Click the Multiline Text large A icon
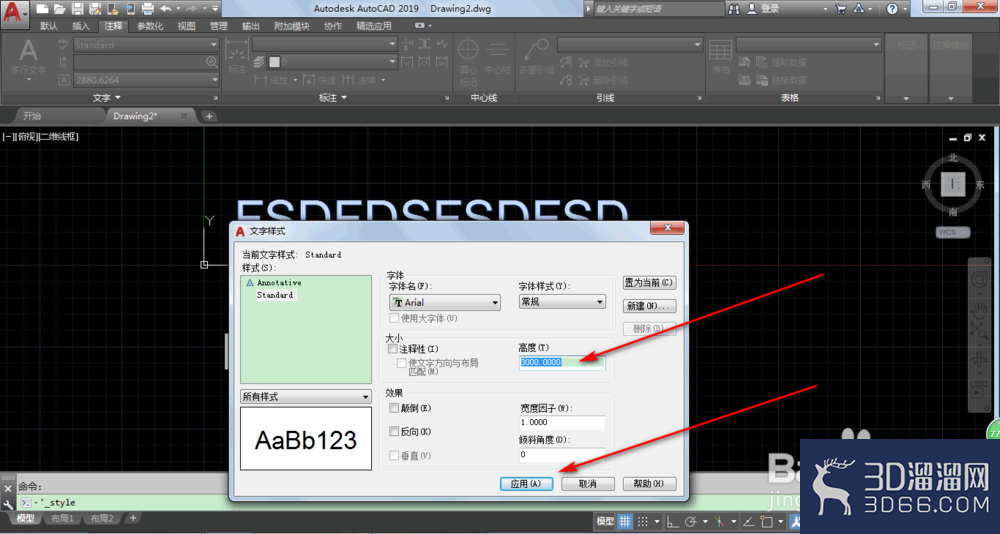 tap(28, 51)
